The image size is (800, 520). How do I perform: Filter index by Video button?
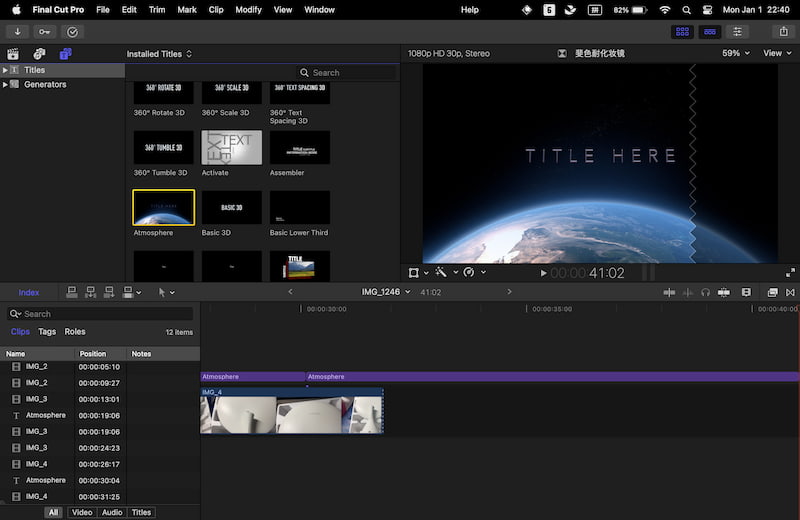tap(82, 512)
